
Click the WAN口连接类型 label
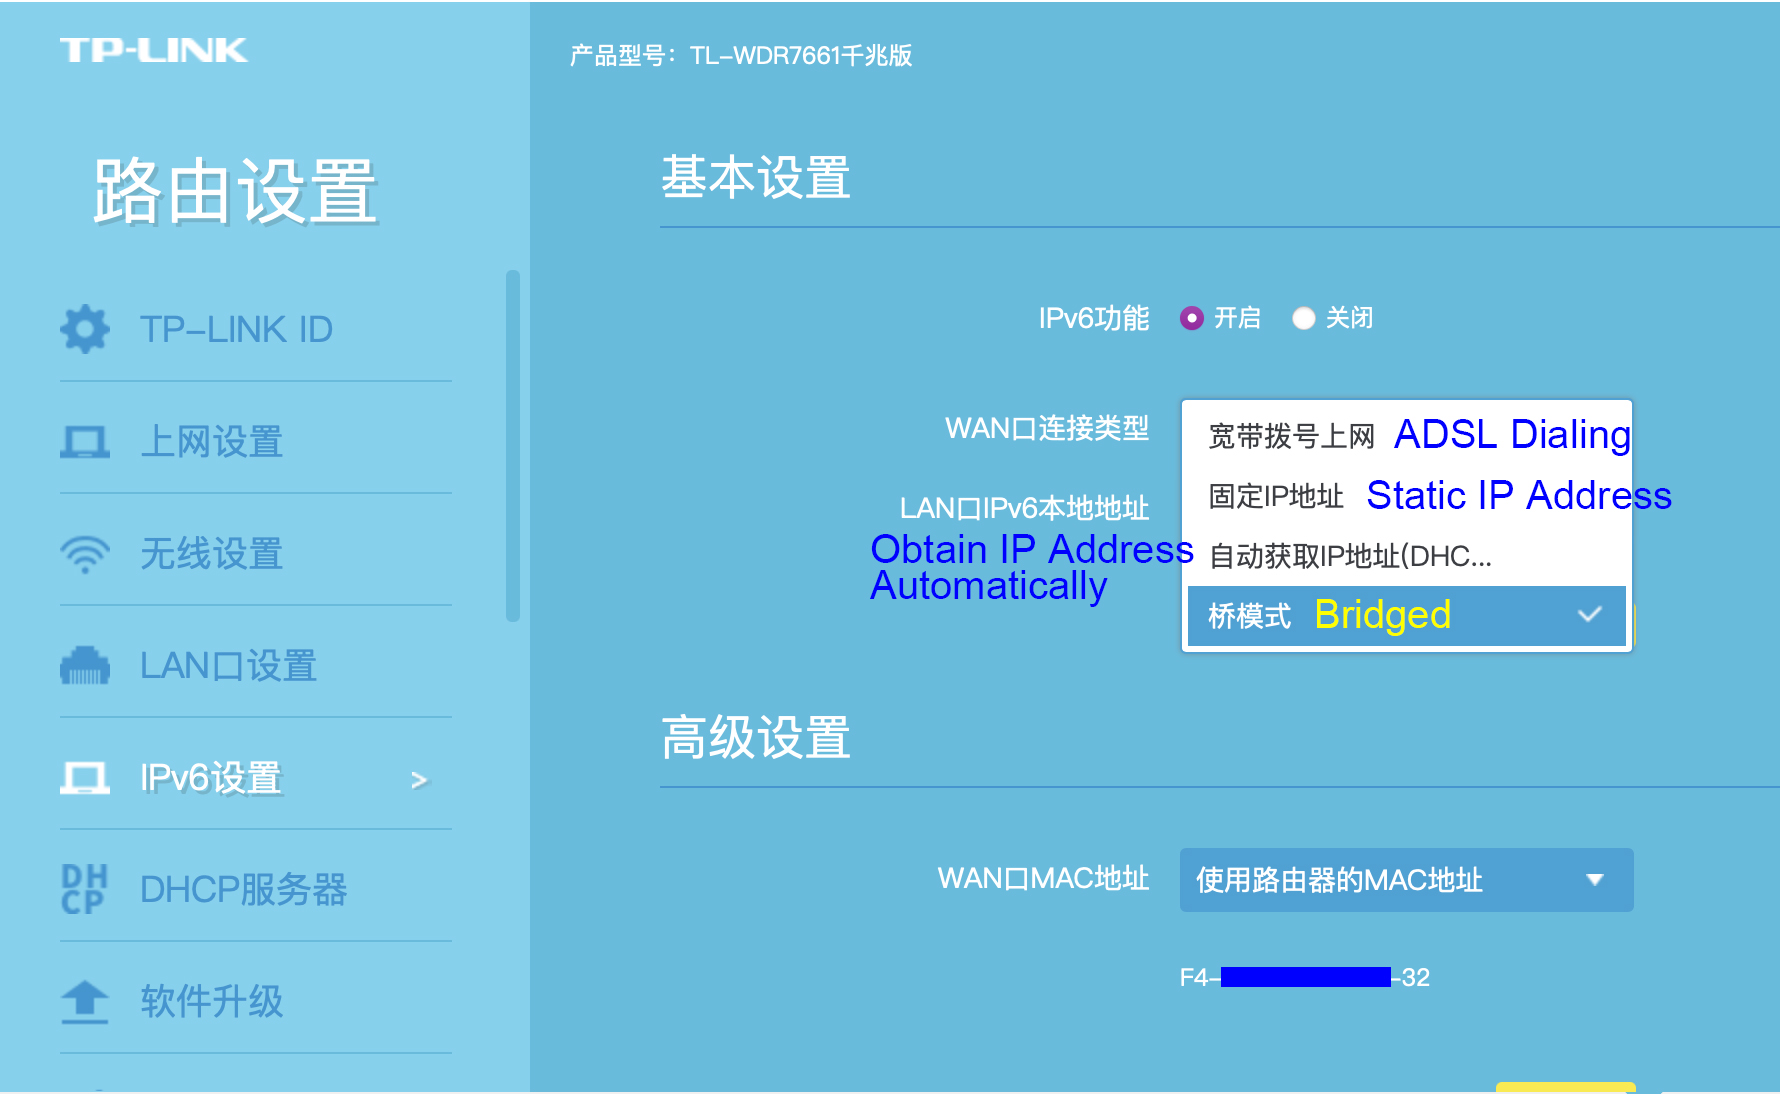pyautogui.click(x=1047, y=428)
